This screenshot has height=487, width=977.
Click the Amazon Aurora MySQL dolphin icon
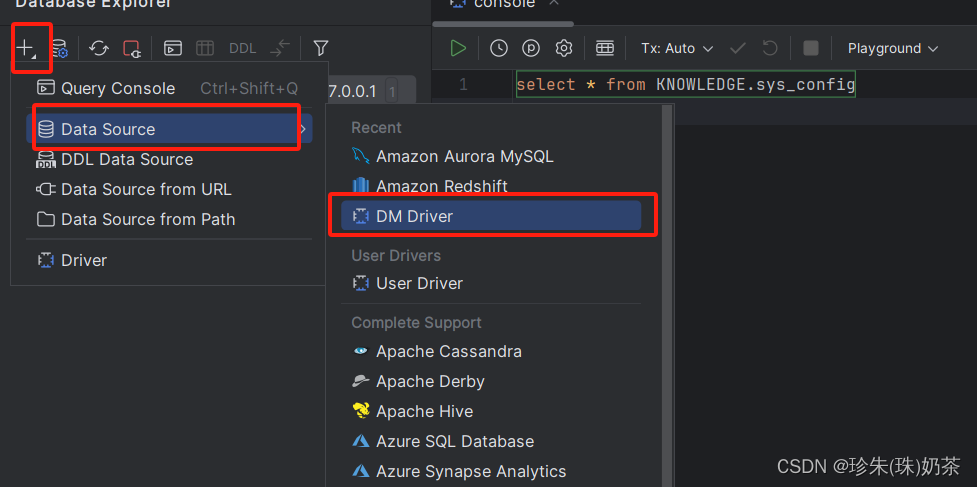click(361, 156)
